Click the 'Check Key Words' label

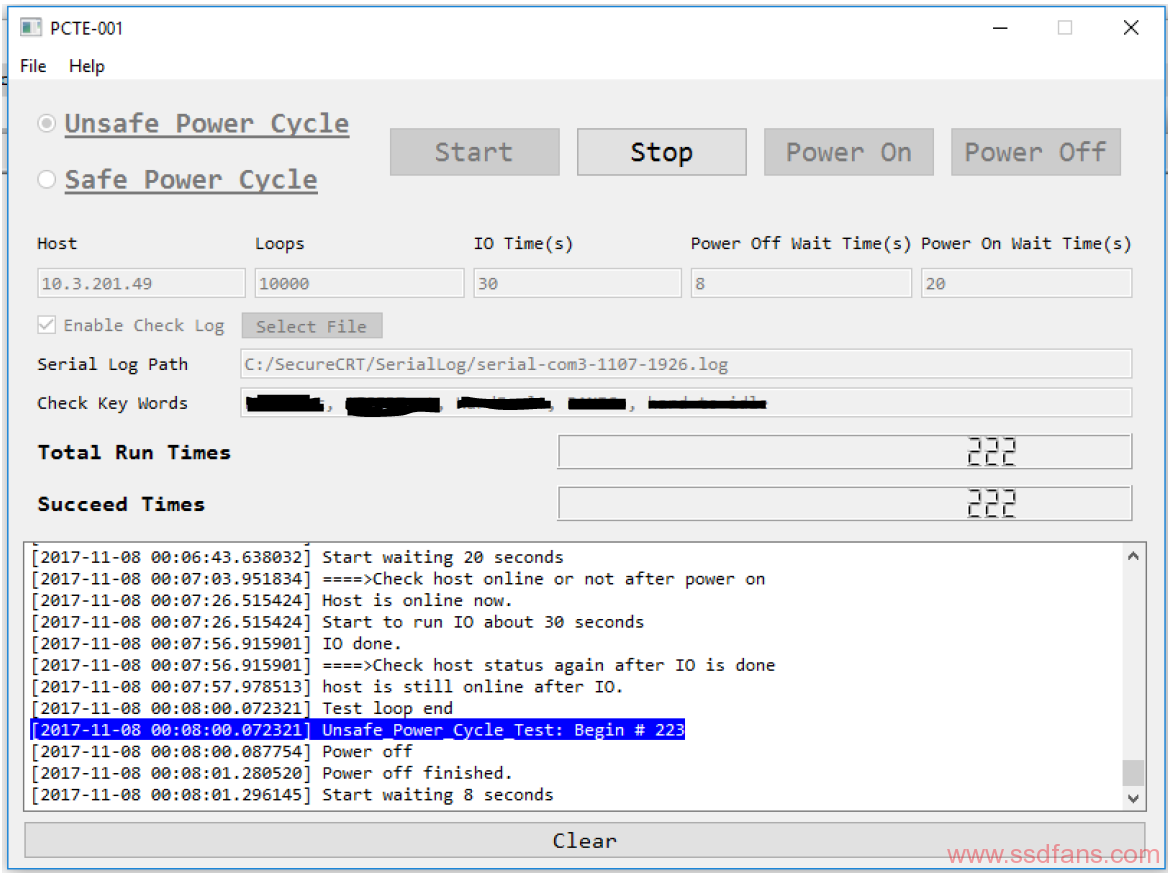[113, 403]
